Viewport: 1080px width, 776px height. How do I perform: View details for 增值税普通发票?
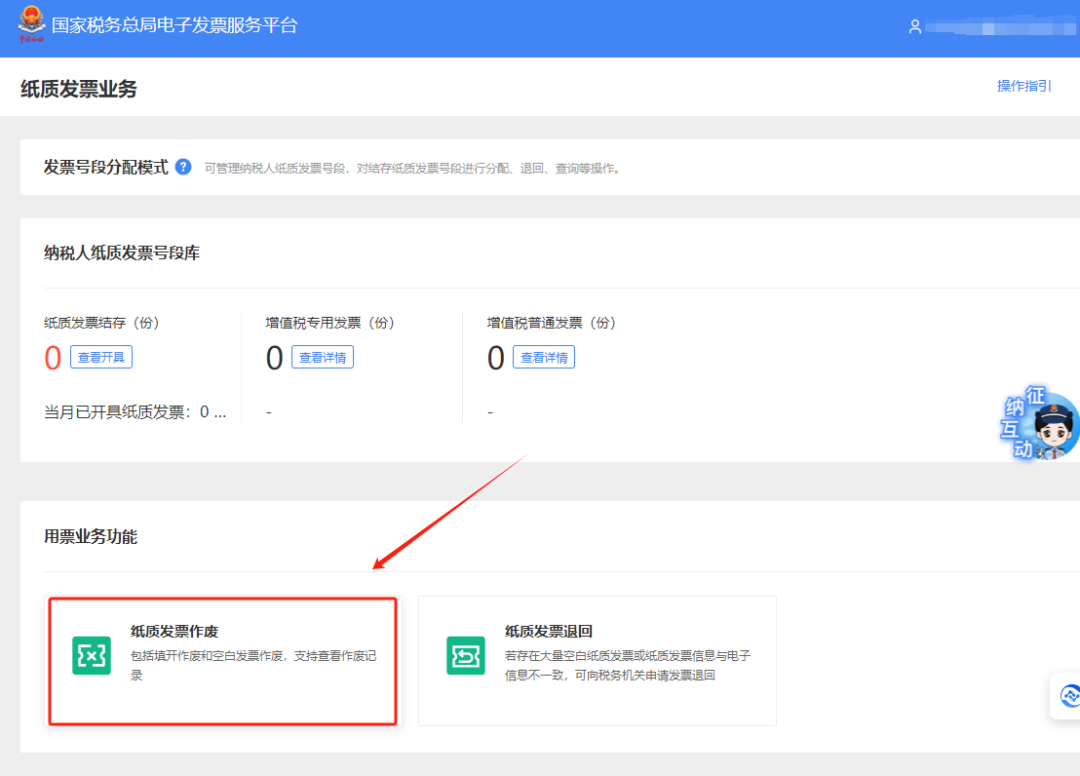click(543, 357)
